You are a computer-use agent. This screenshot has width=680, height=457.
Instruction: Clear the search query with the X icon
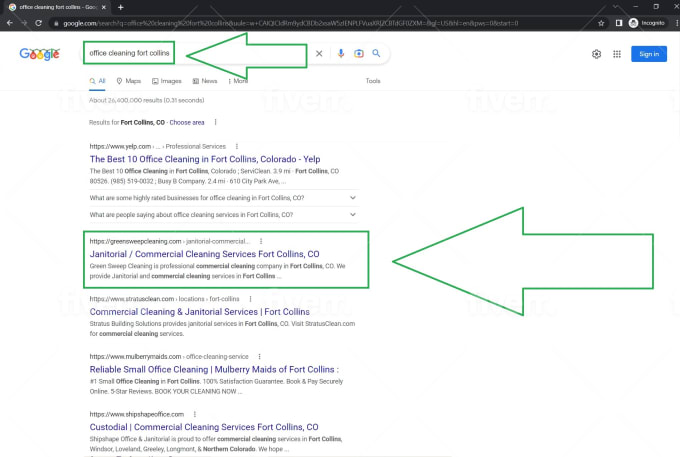tap(319, 53)
